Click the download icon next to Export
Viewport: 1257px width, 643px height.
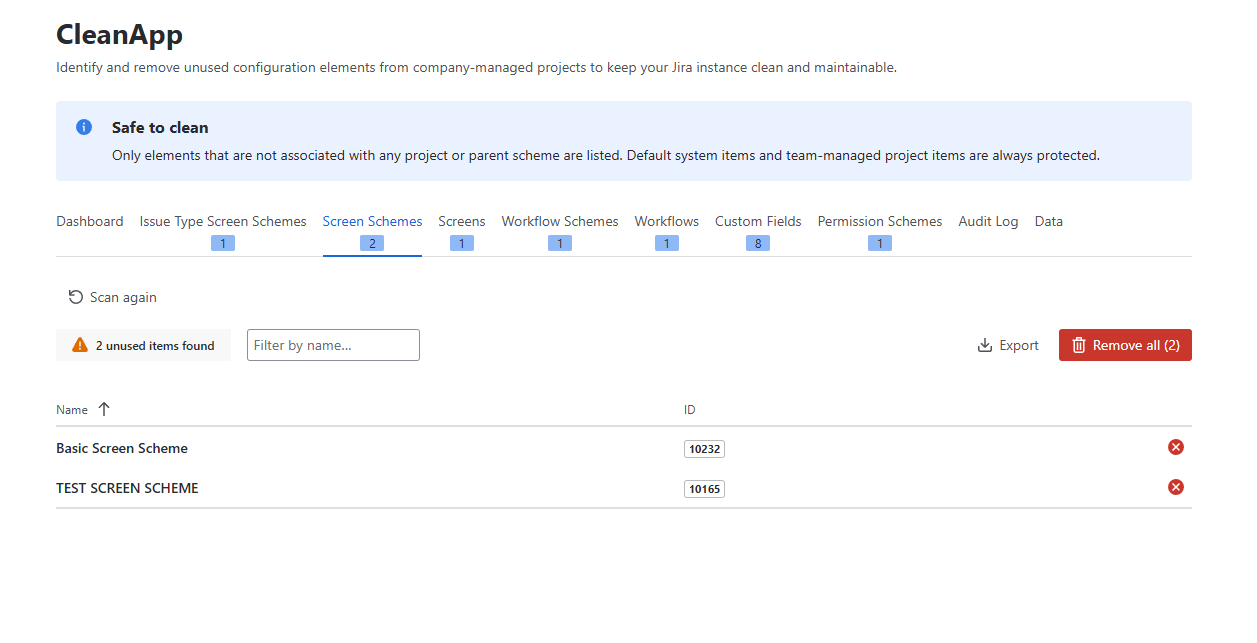tap(982, 344)
